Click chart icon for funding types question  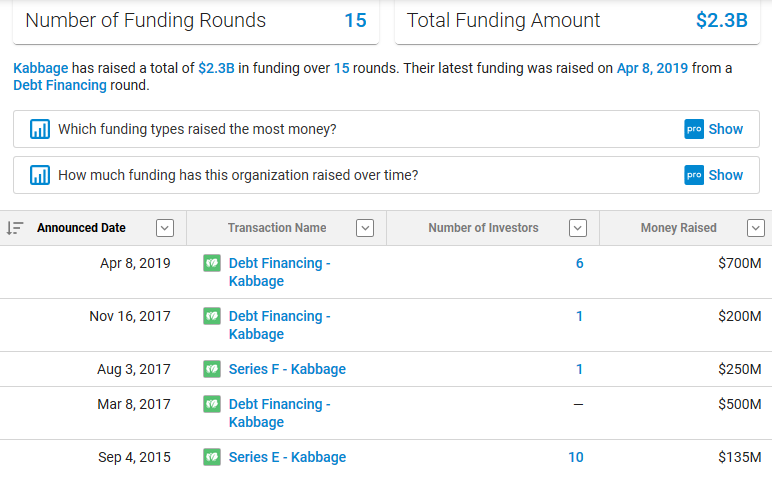click(x=40, y=129)
